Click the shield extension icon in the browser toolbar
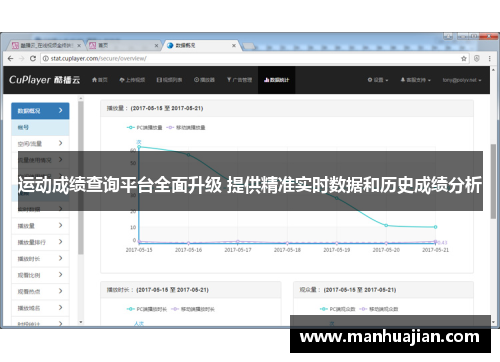 [477, 59]
